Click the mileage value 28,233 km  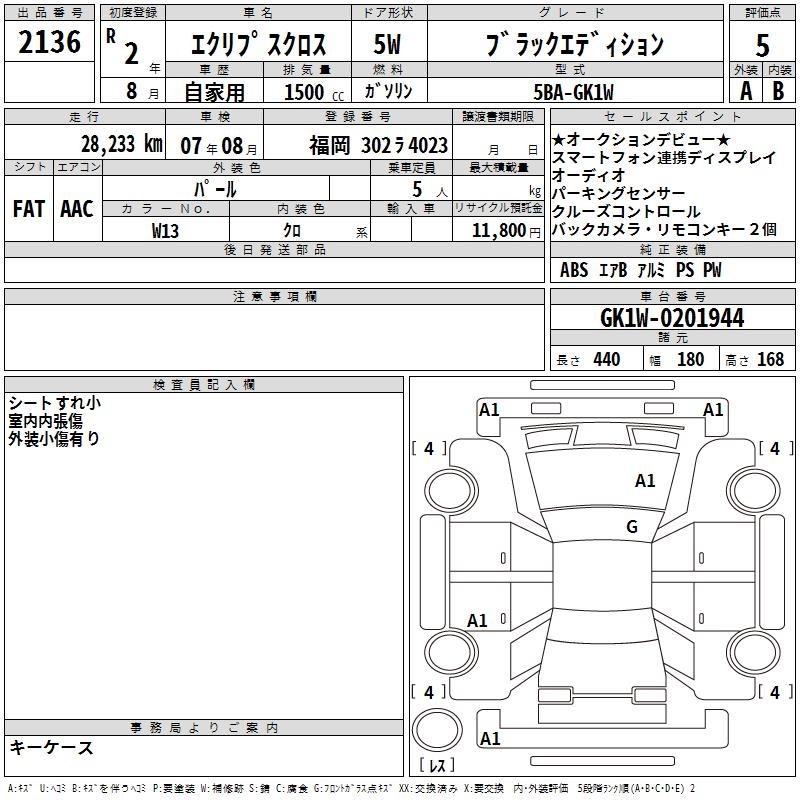(123, 144)
